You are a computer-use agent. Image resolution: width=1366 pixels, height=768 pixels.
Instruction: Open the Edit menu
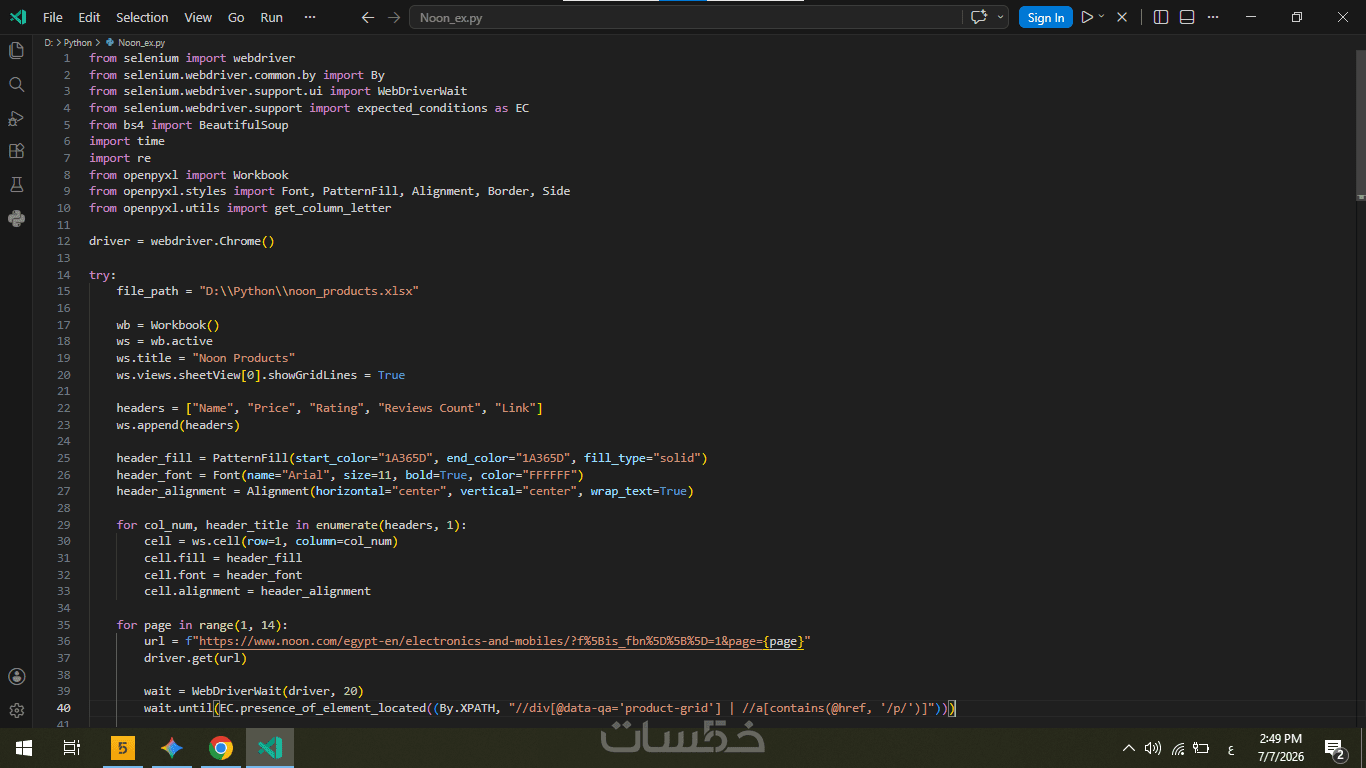click(x=89, y=17)
